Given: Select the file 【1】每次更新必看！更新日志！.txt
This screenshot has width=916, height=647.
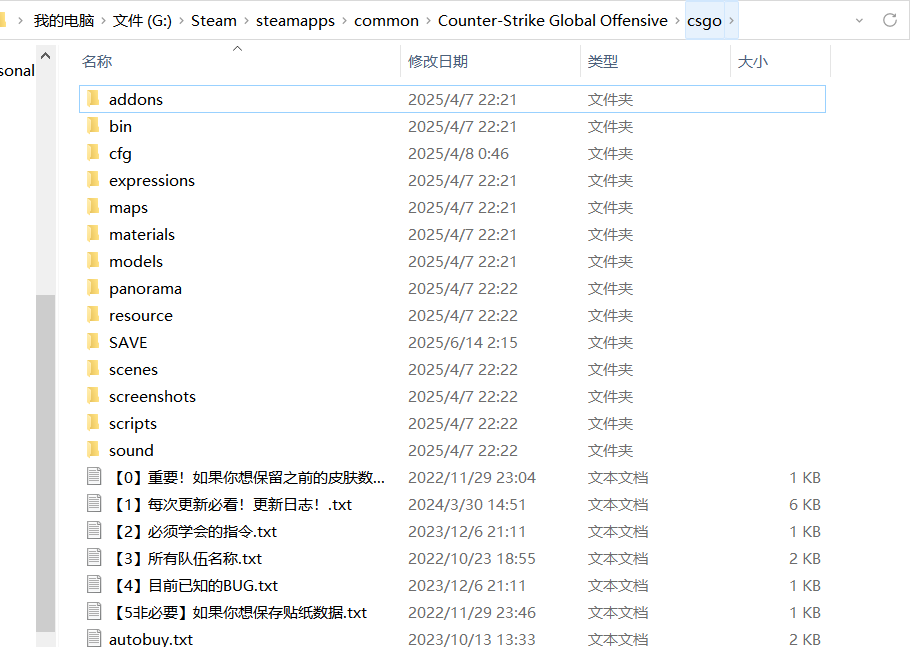Looking at the screenshot, I should point(231,505).
